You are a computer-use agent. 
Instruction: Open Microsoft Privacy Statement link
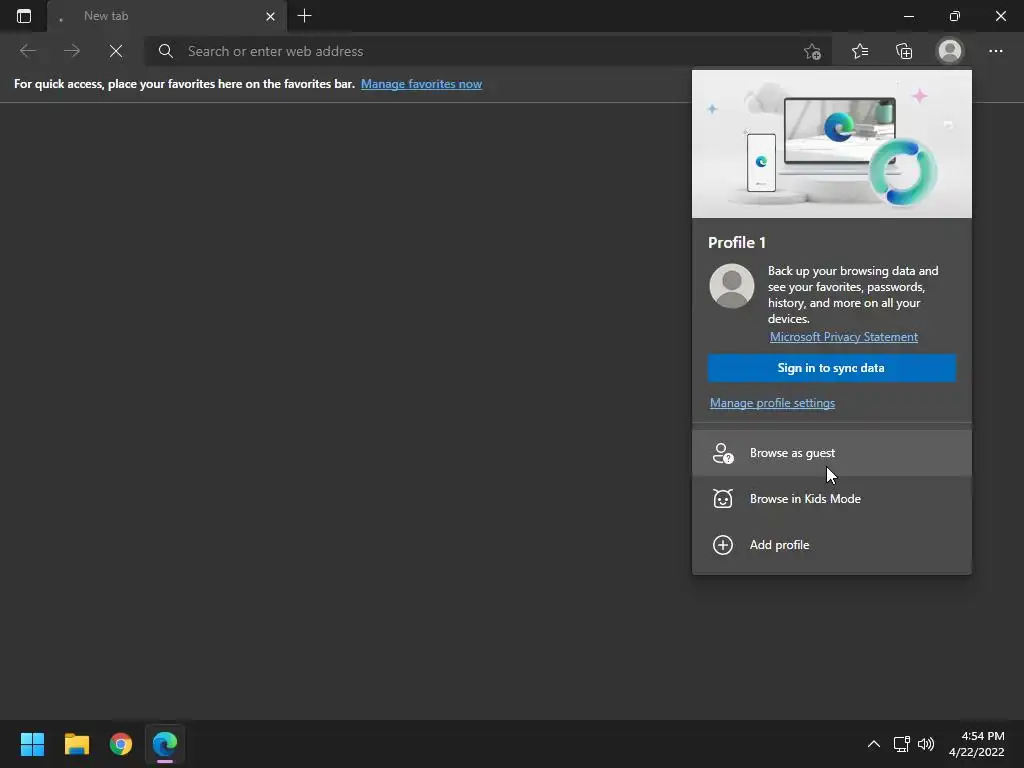click(x=844, y=337)
